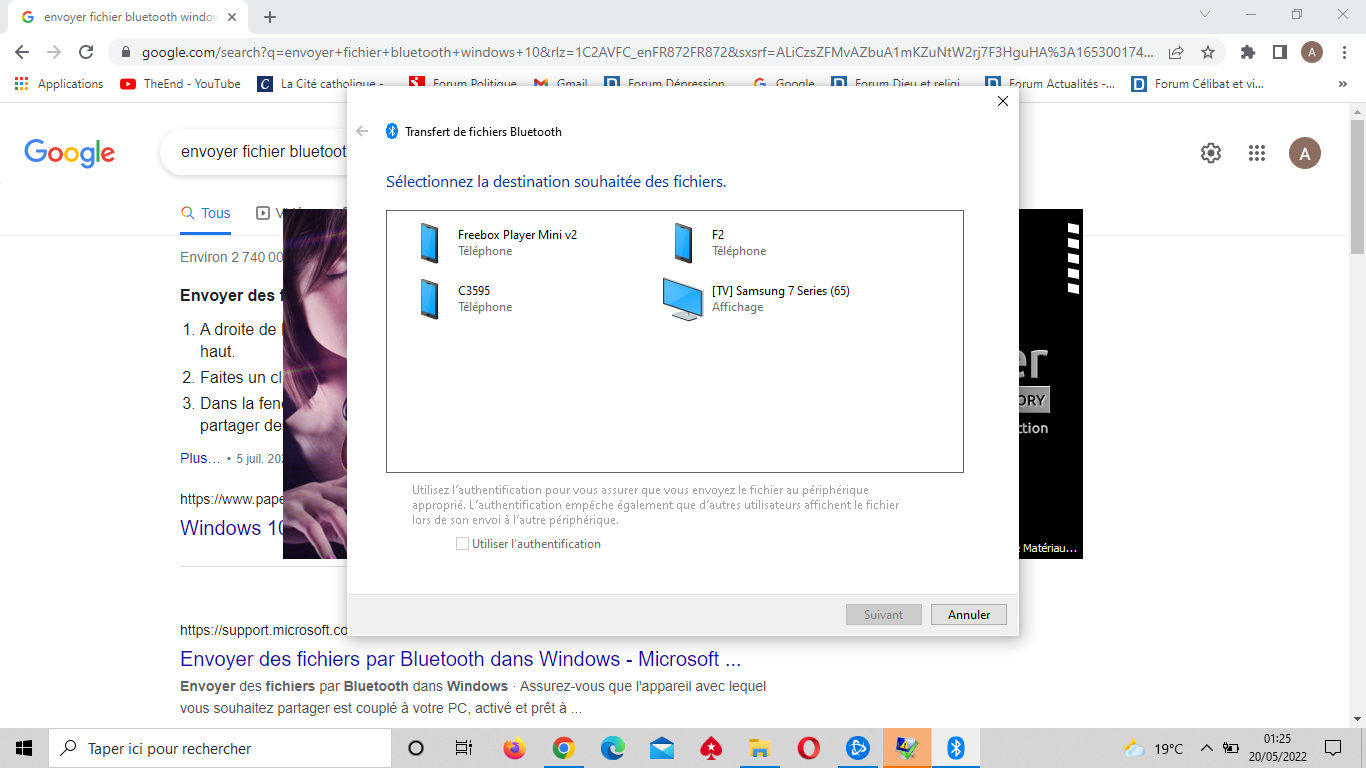The width and height of the screenshot is (1366, 768).
Task: Close the Bluetooth file transfer dialog
Action: [1003, 101]
